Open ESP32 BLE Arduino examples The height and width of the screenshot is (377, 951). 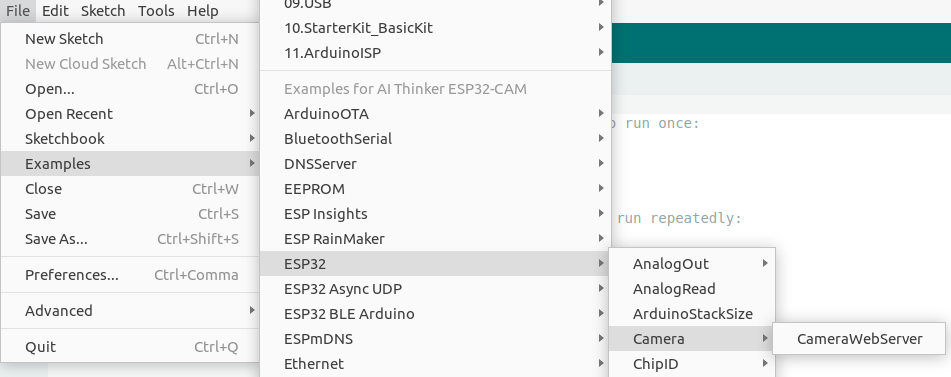[435, 314]
